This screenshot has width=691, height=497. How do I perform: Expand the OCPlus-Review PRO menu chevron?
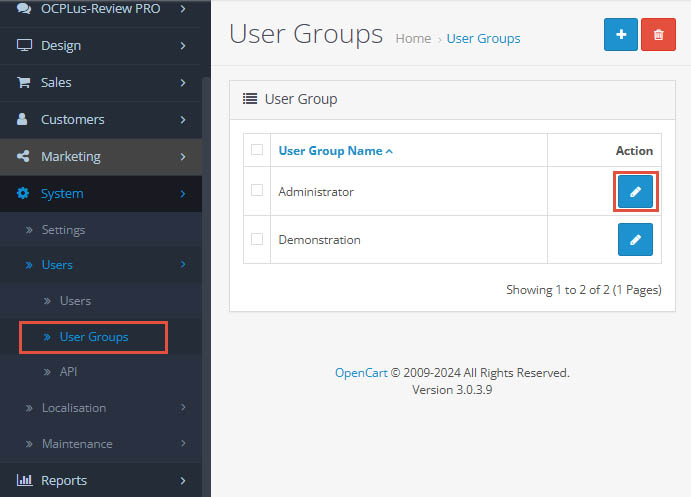(x=183, y=8)
